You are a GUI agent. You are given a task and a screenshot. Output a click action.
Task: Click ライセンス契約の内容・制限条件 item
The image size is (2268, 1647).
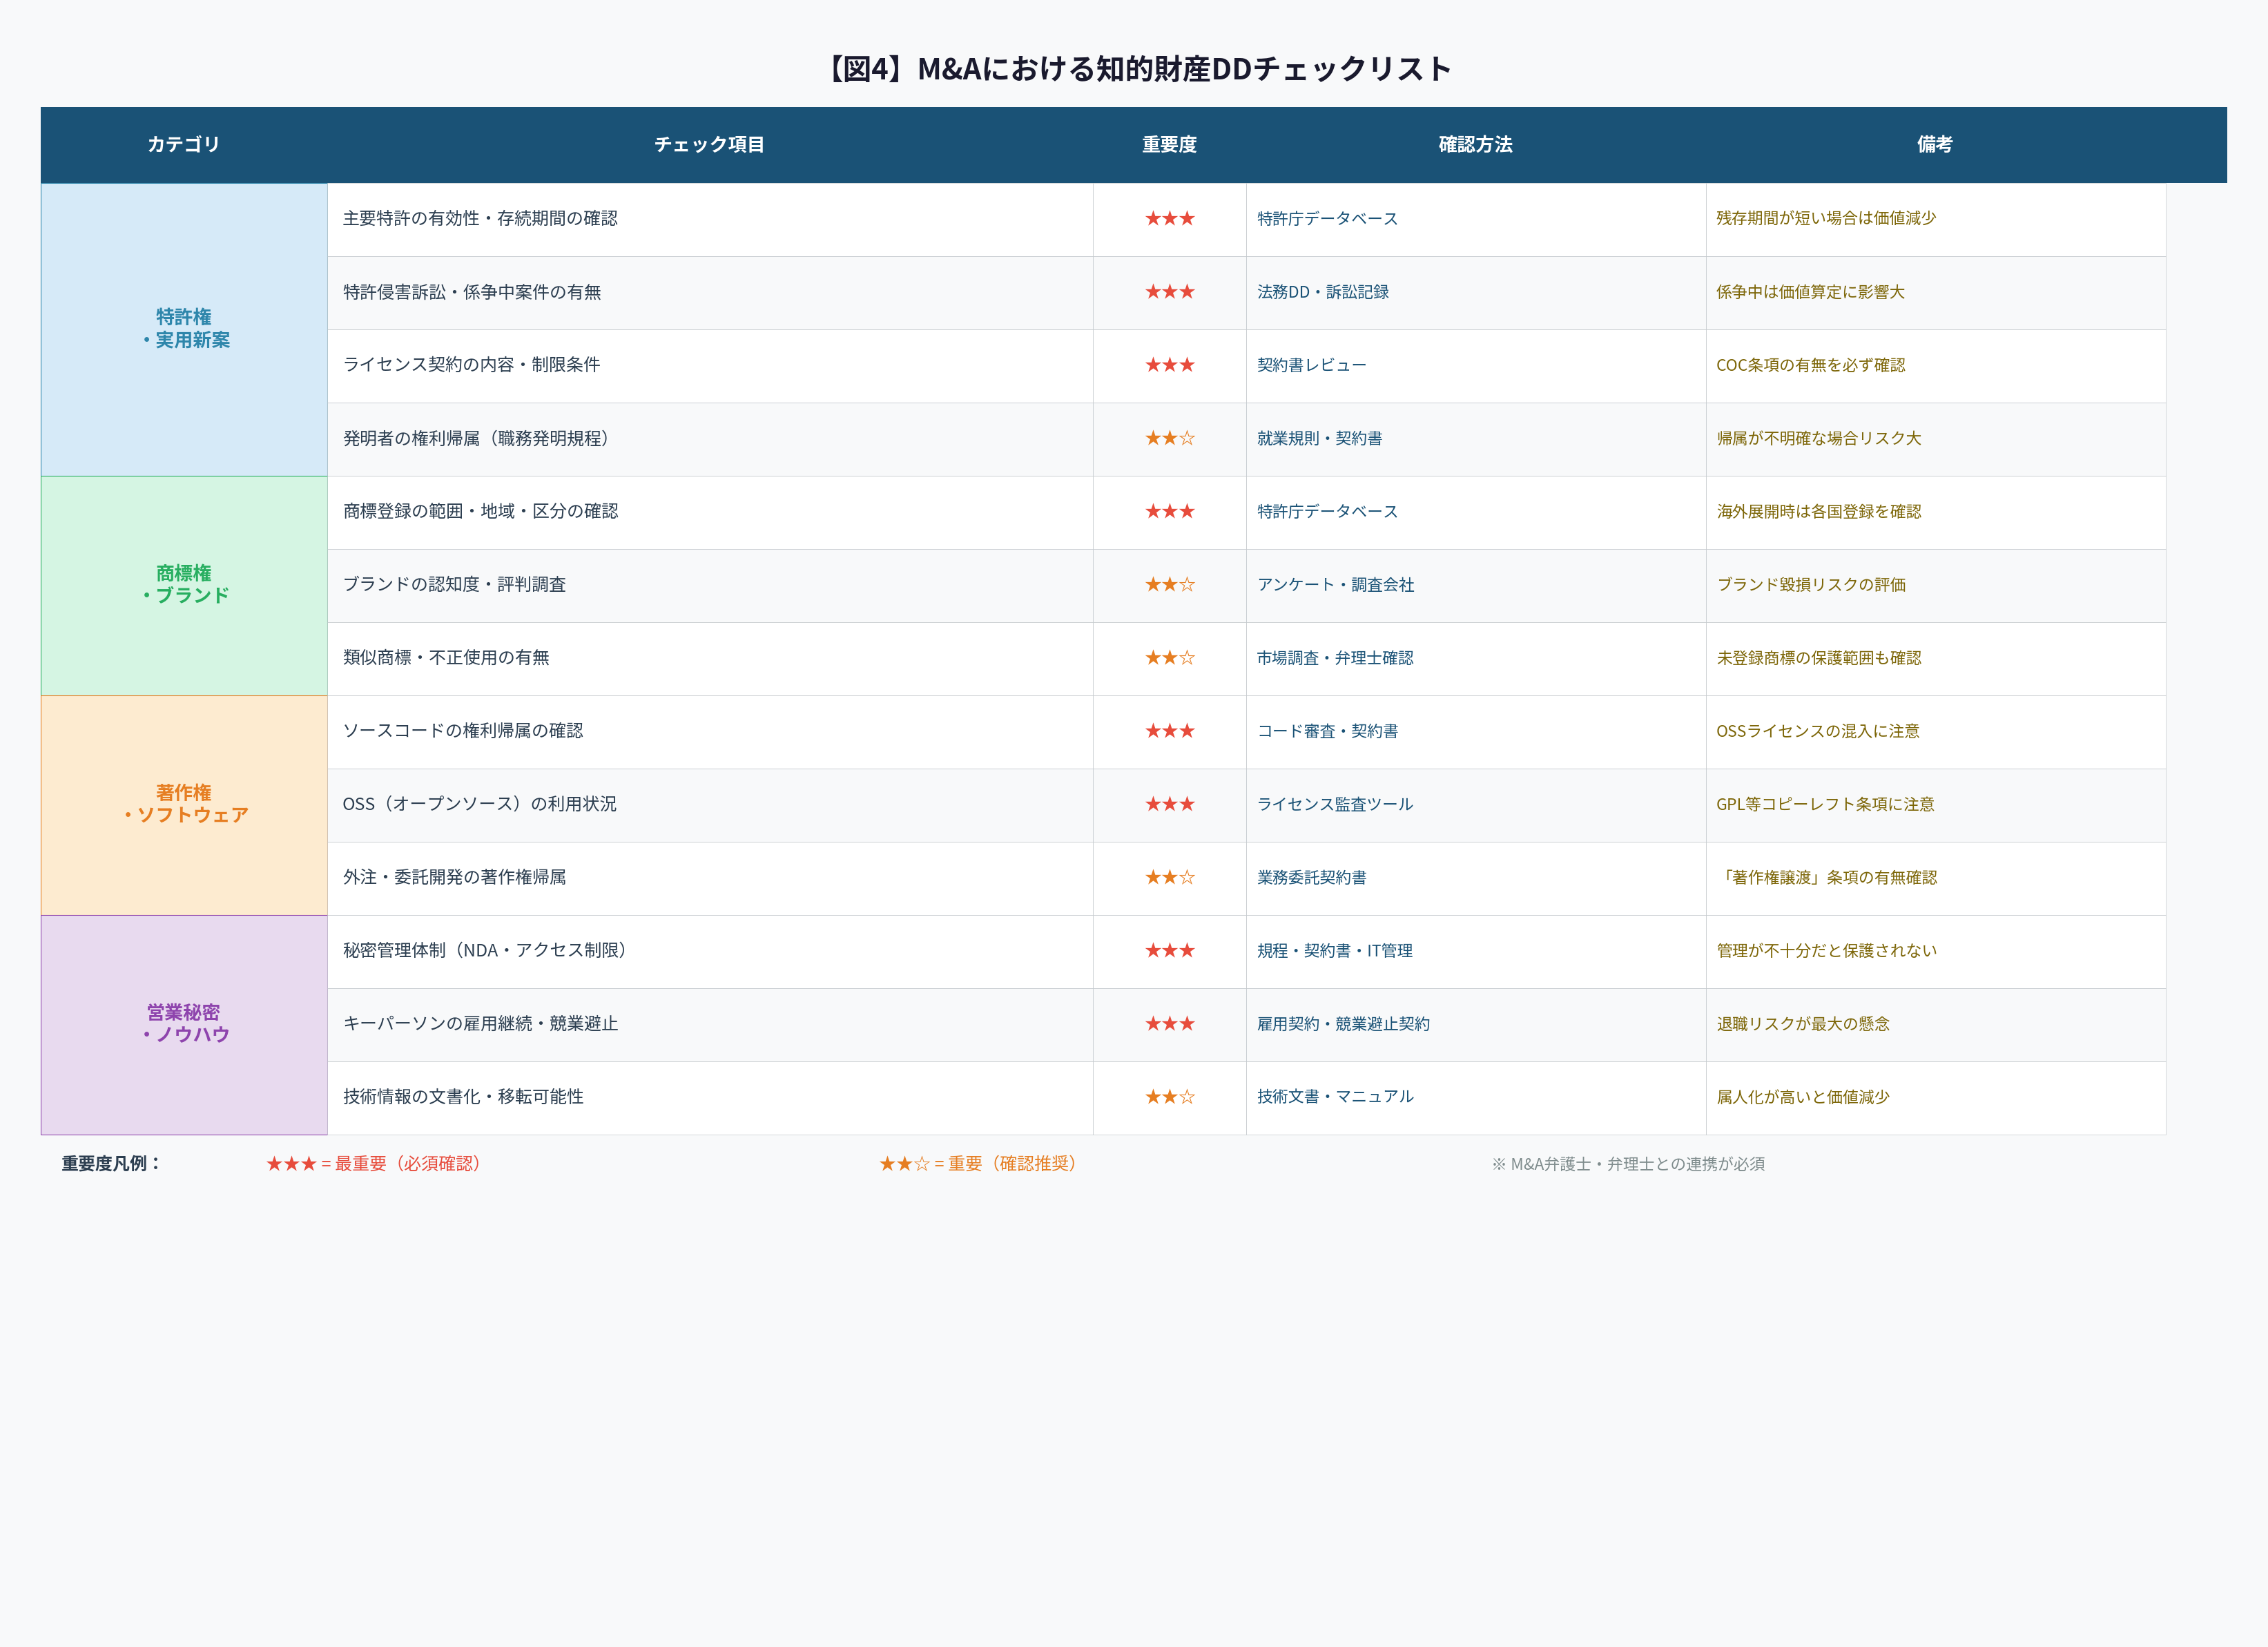(472, 365)
